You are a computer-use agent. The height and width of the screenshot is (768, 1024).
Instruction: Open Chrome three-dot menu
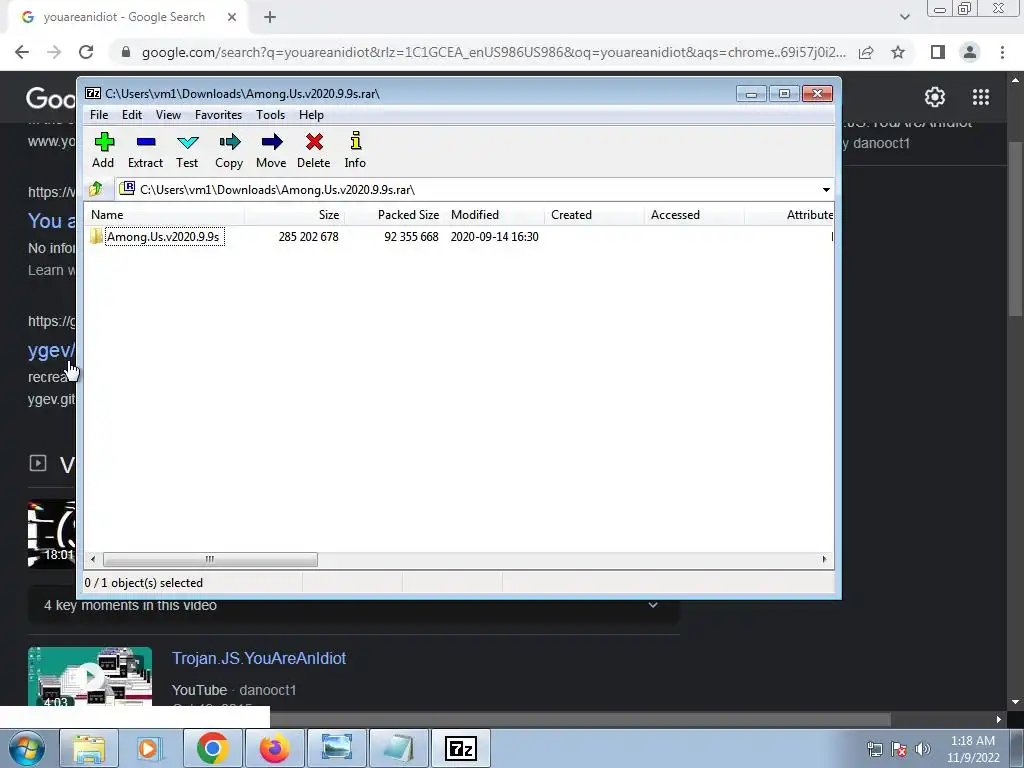point(1002,52)
